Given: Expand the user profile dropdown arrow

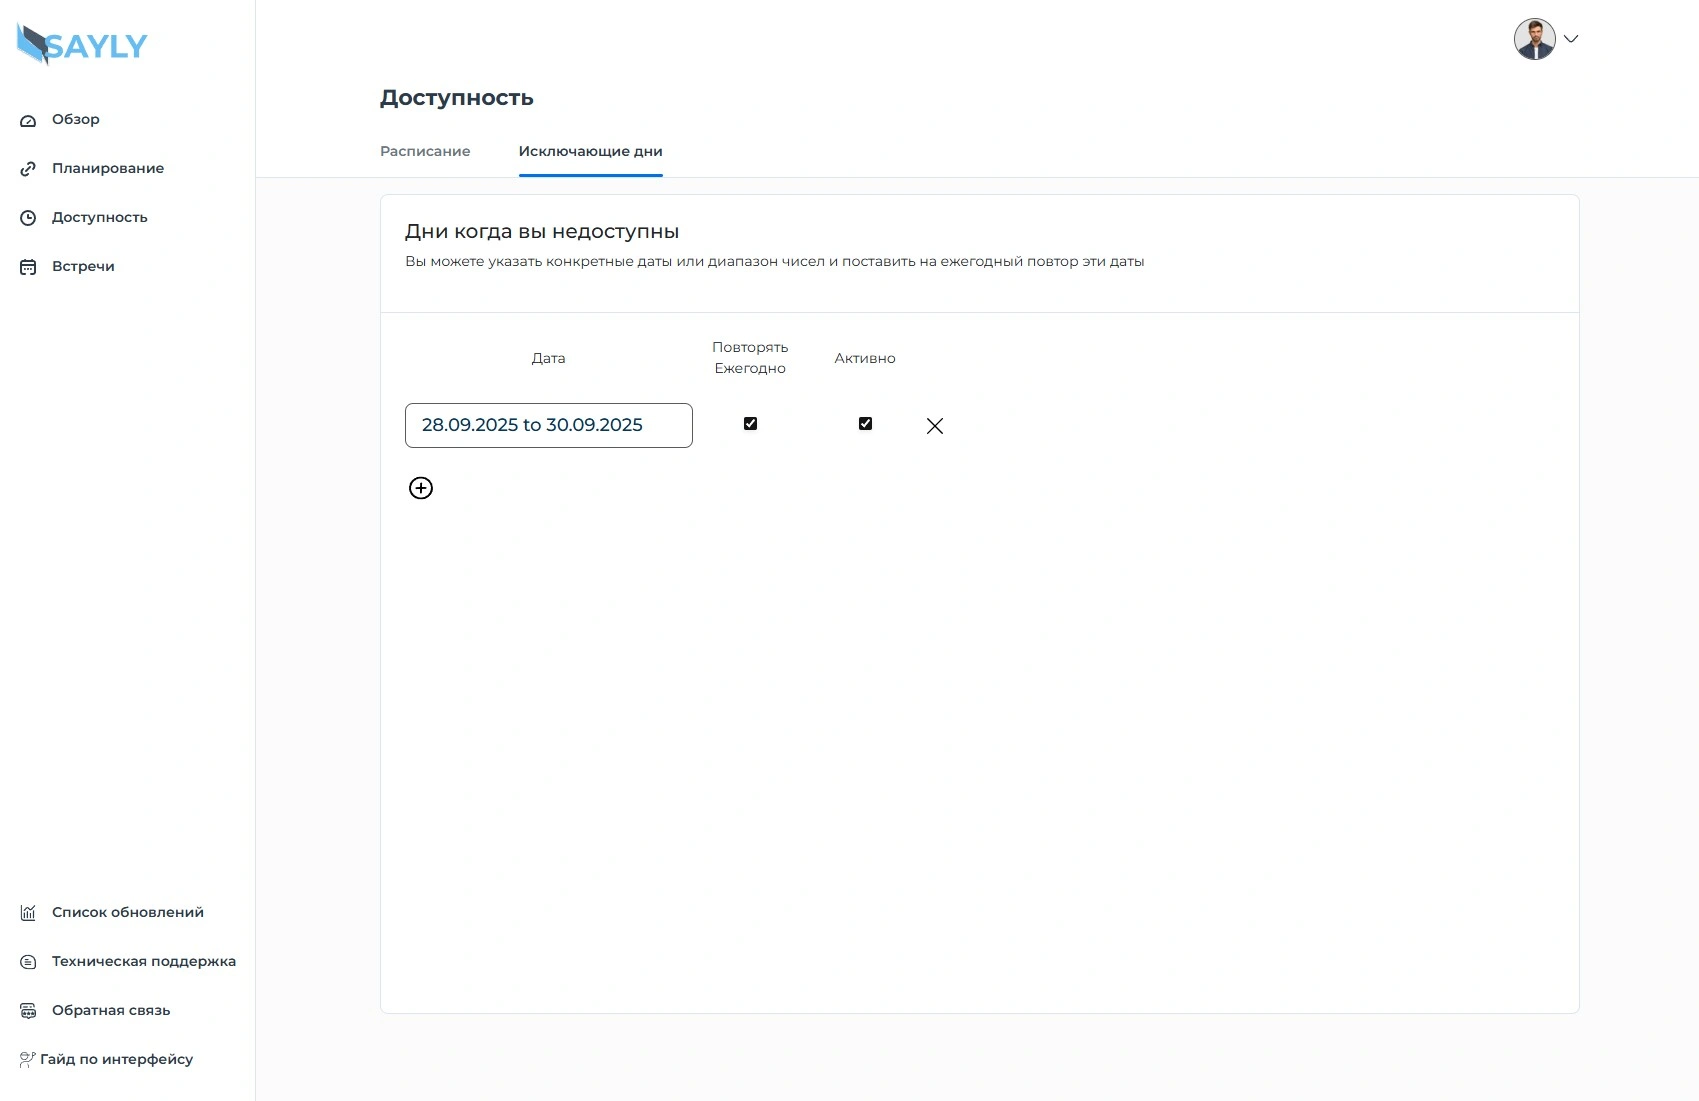Looking at the screenshot, I should pos(1571,39).
